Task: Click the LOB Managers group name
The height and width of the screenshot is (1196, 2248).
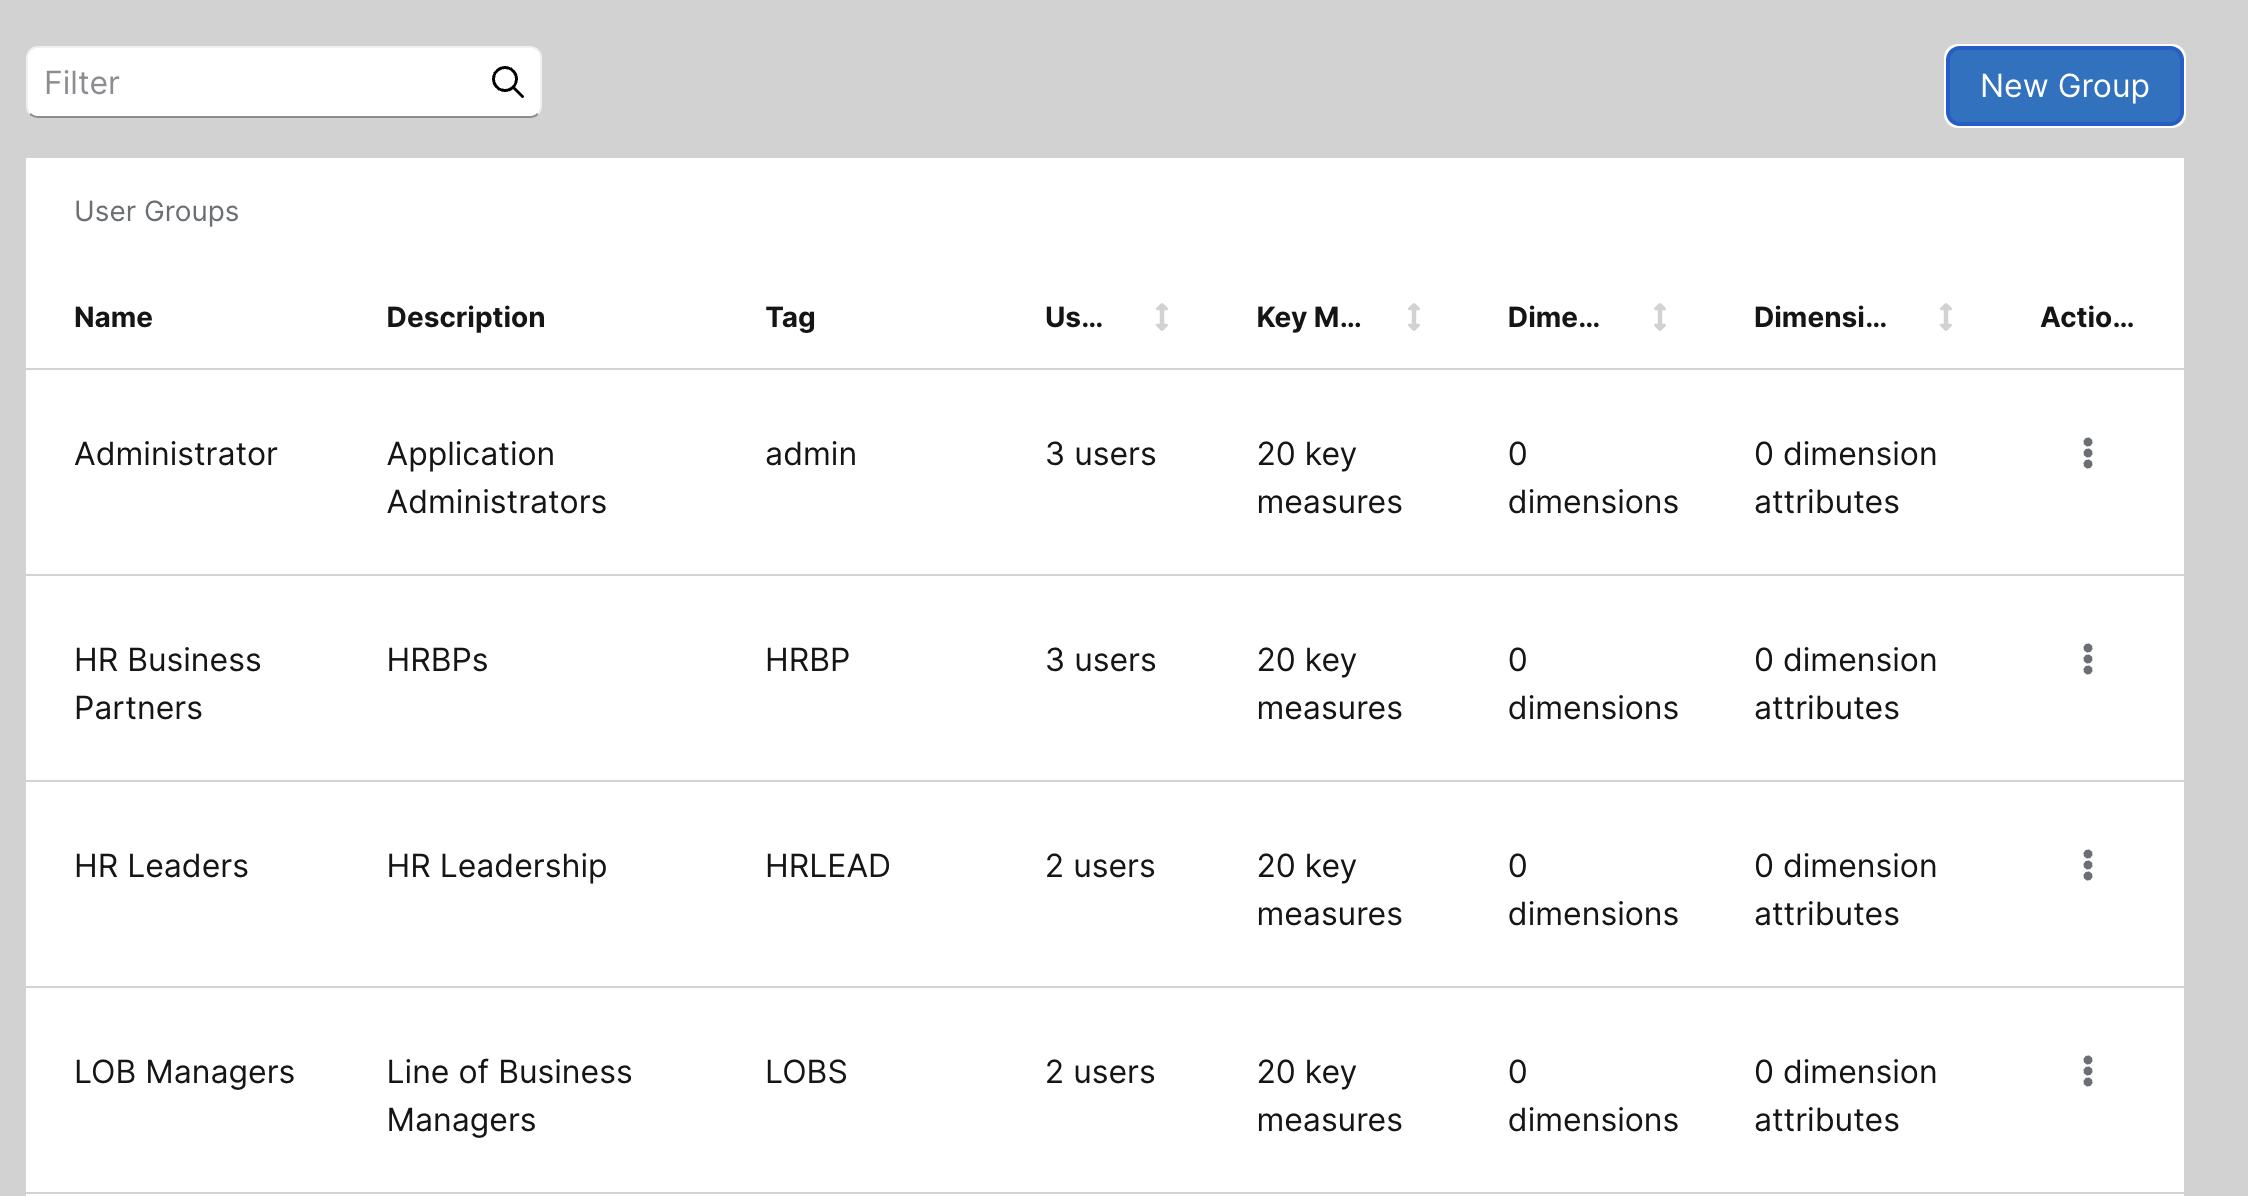Action: pos(184,1072)
